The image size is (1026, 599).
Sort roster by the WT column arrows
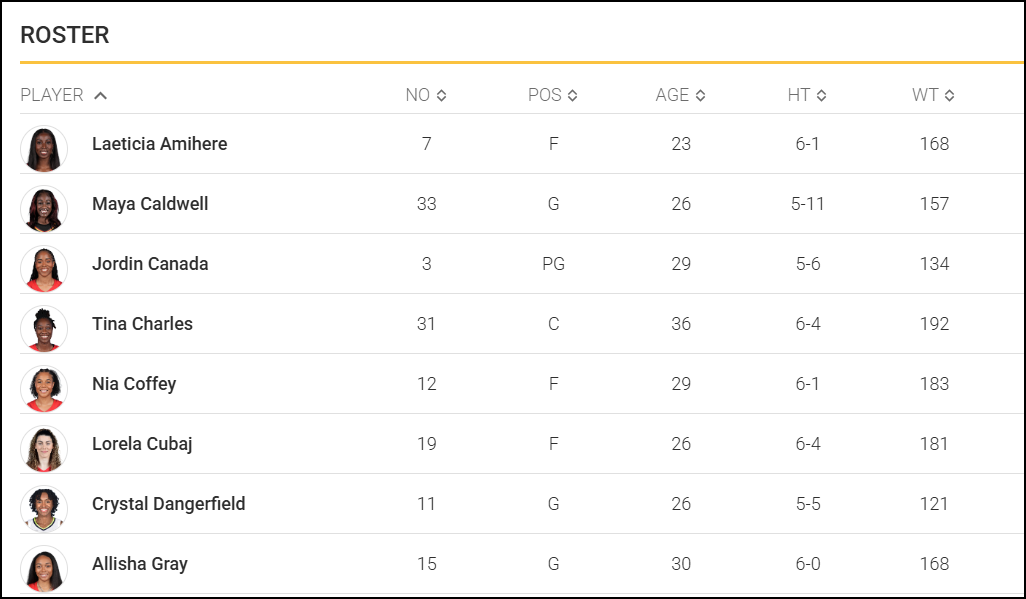coord(949,96)
